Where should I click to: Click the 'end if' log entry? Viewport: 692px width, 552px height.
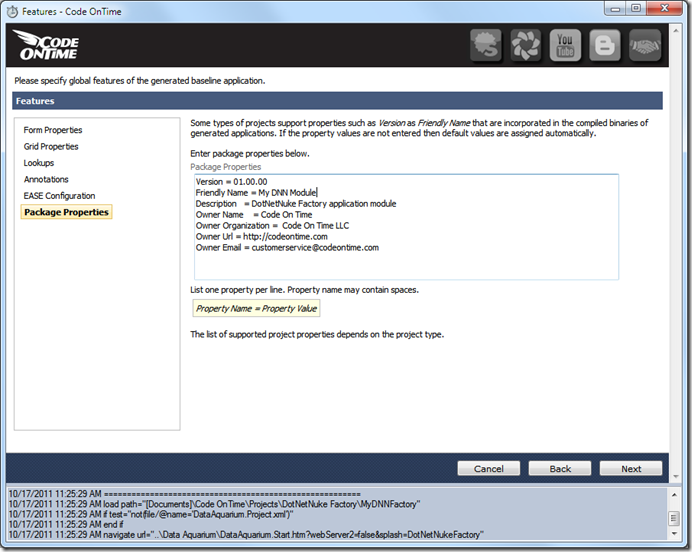(x=66, y=525)
